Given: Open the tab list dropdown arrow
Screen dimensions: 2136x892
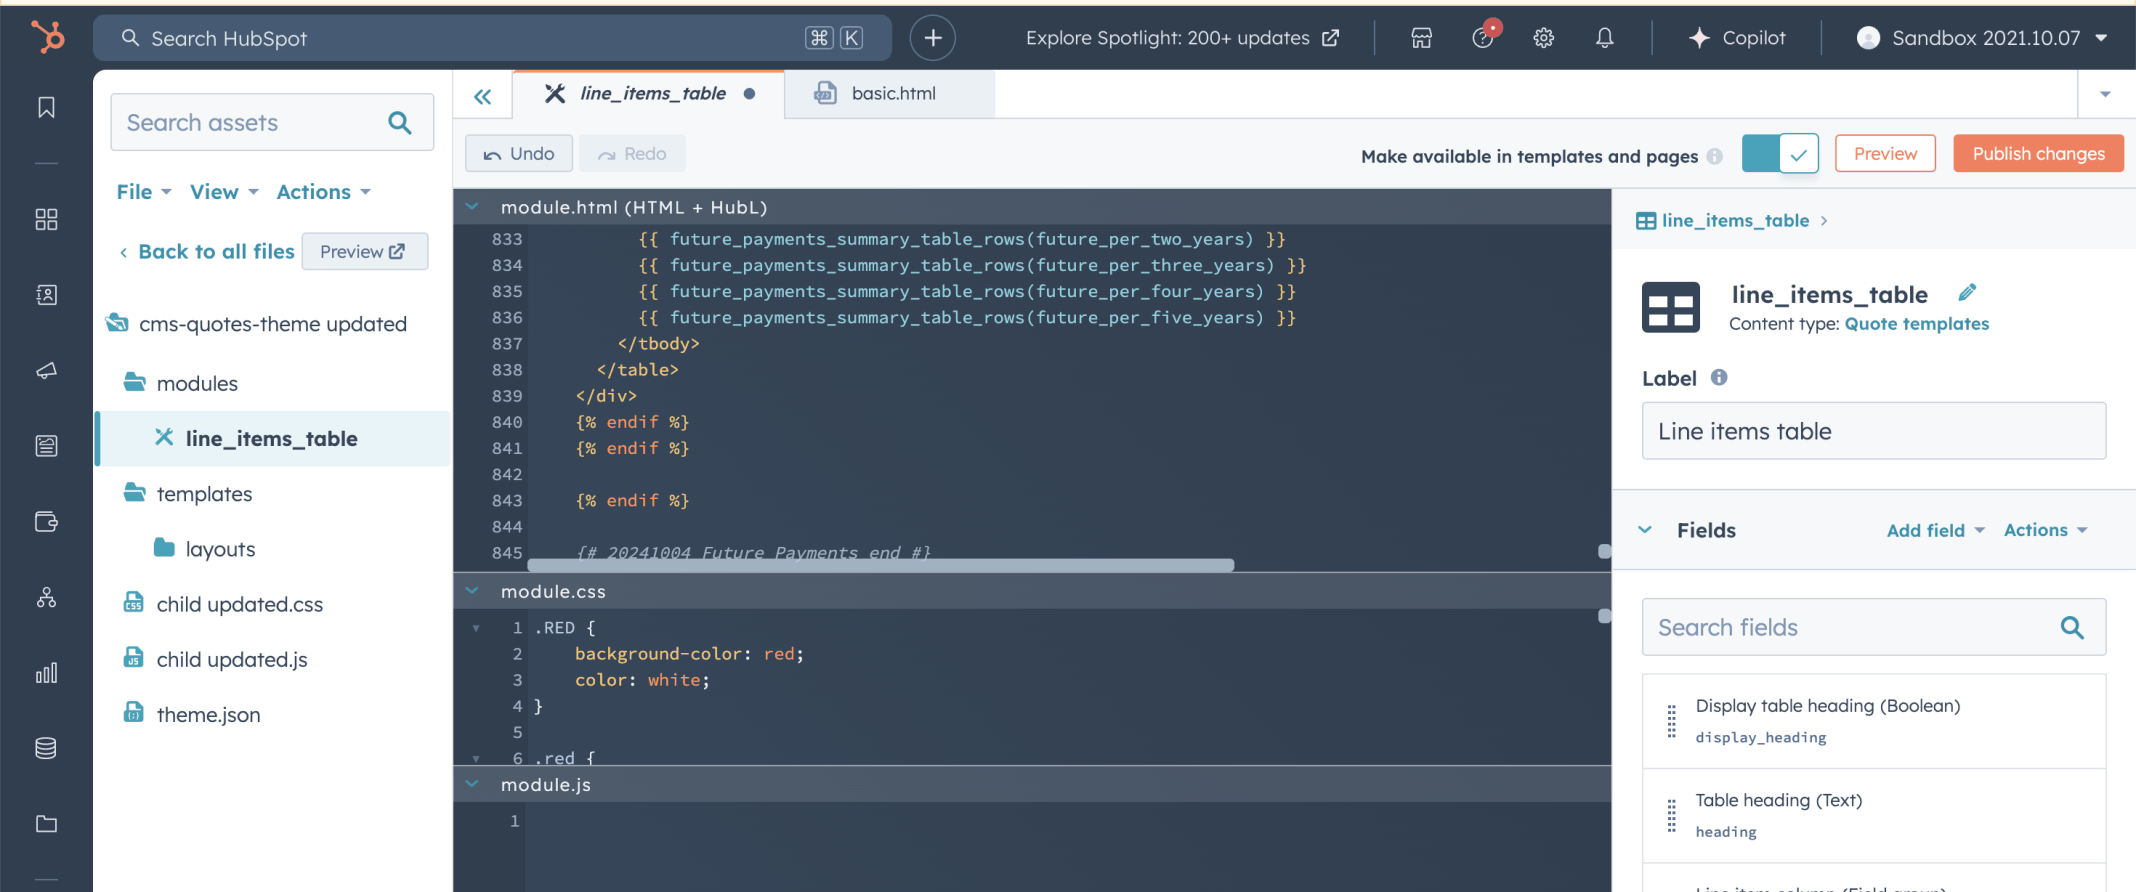Looking at the screenshot, I should point(2105,94).
